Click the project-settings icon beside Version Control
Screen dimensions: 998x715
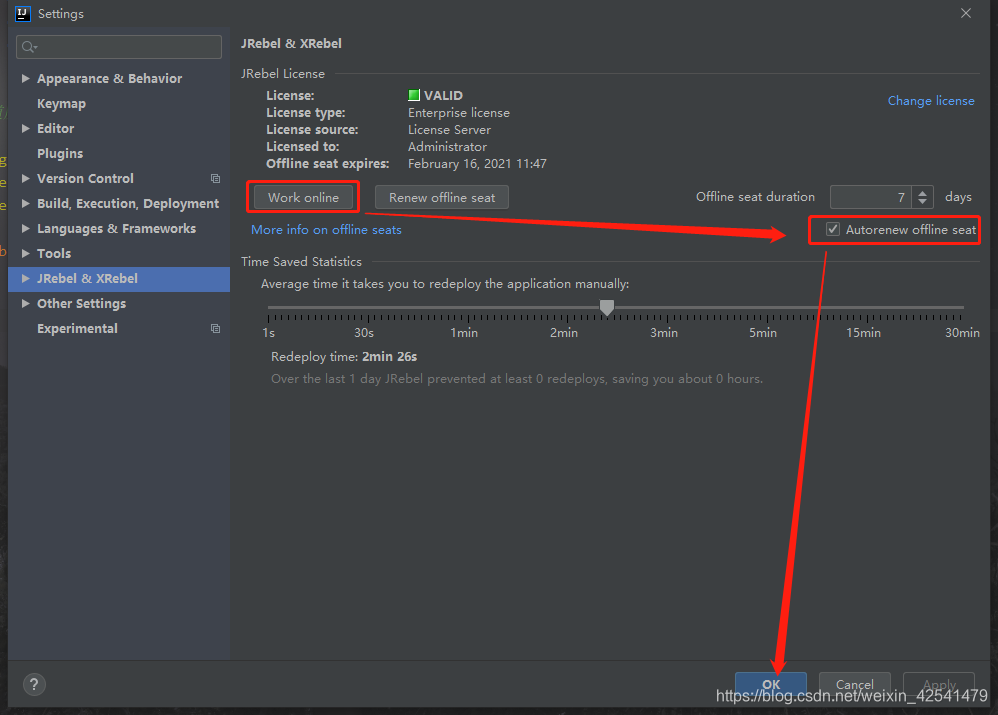point(215,178)
